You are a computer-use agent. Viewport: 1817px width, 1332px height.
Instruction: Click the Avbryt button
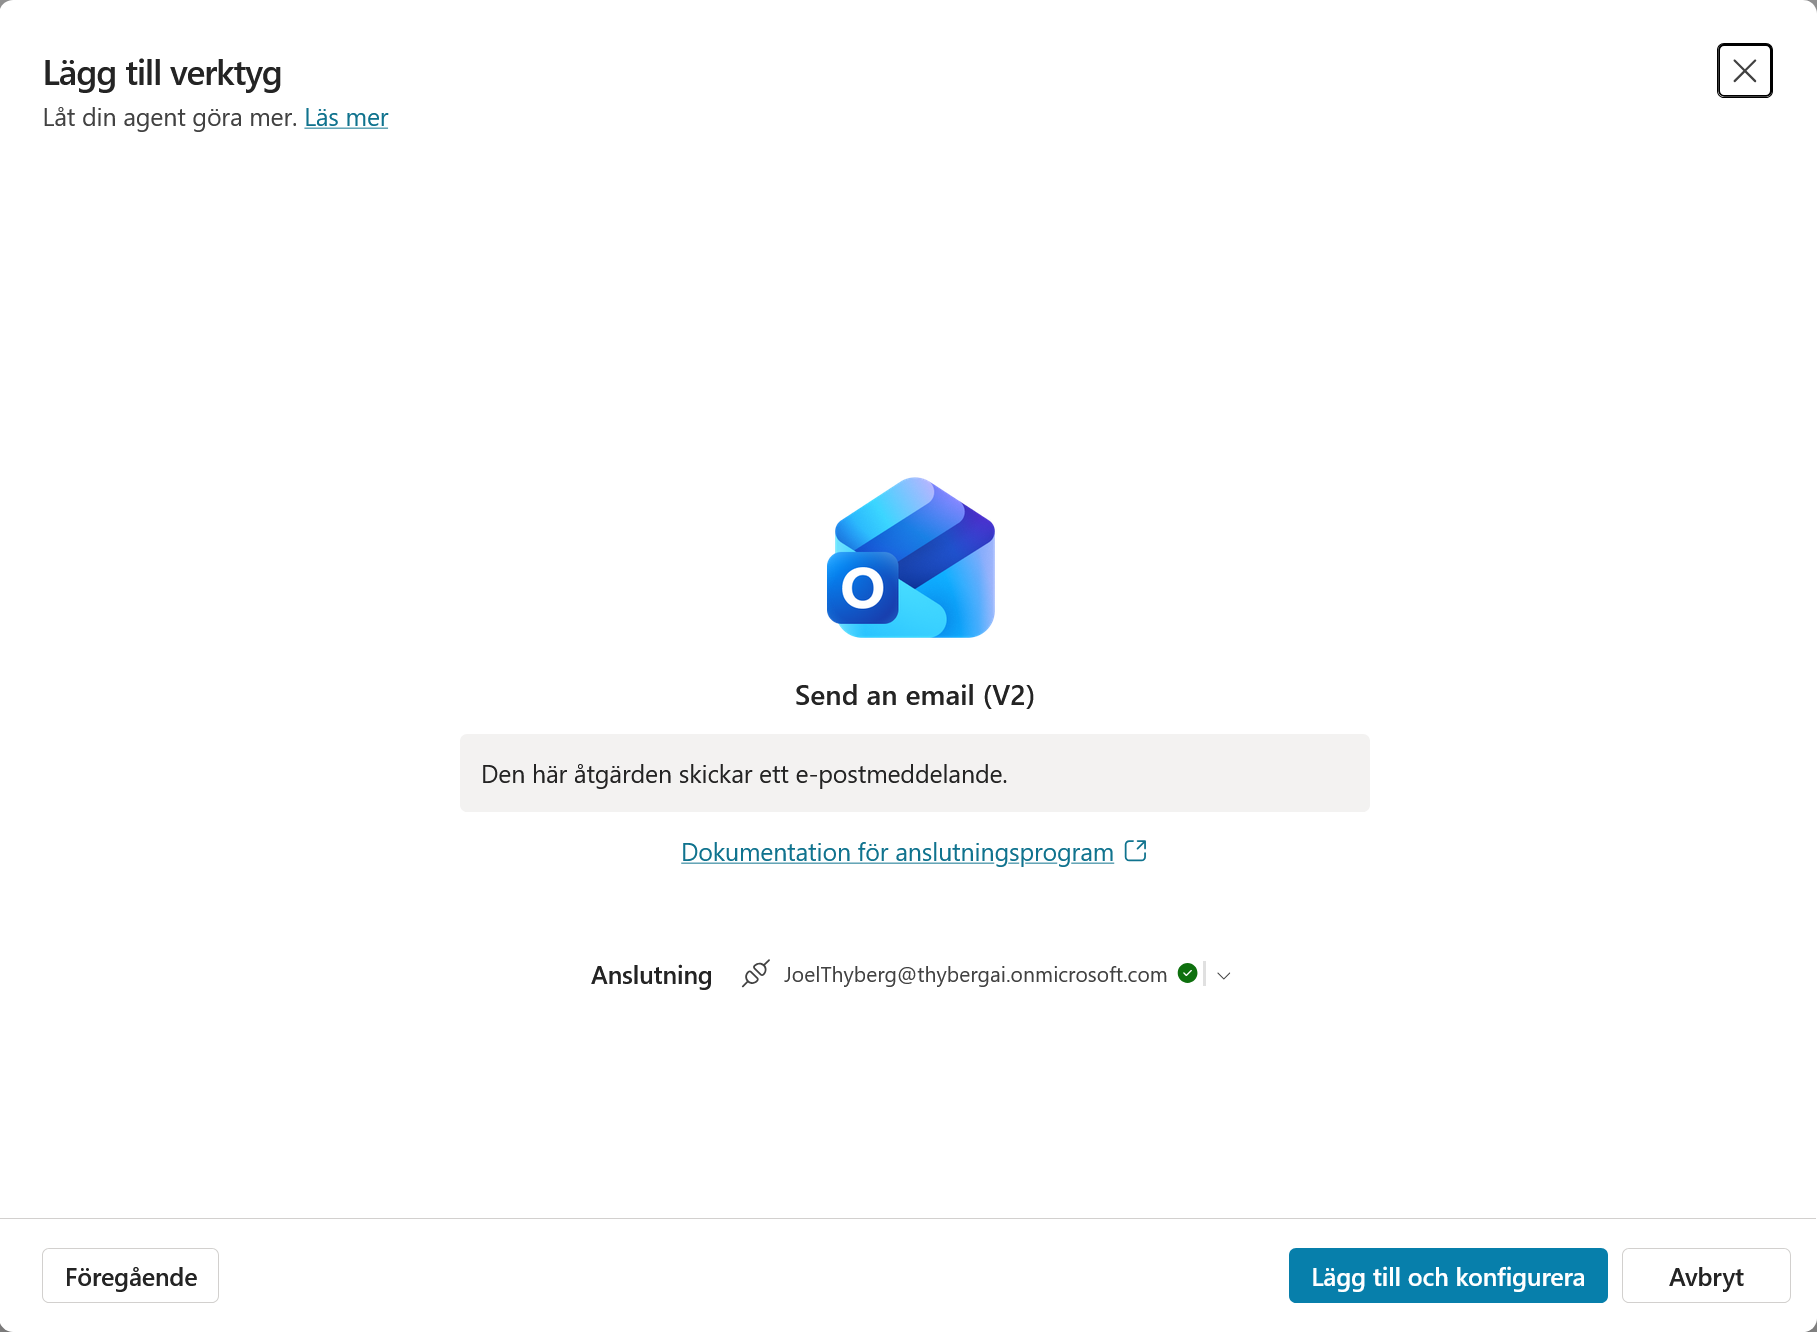(1706, 1276)
